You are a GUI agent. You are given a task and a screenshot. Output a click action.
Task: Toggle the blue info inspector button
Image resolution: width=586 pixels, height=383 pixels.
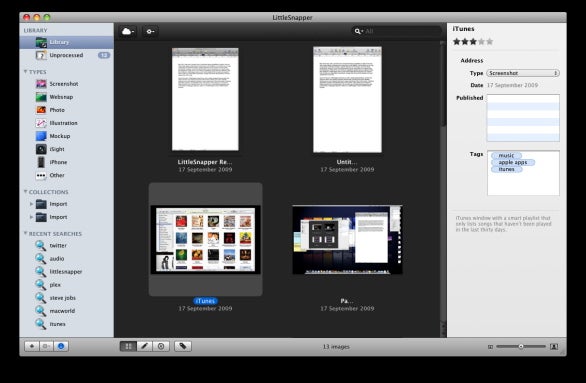pyautogui.click(x=61, y=346)
